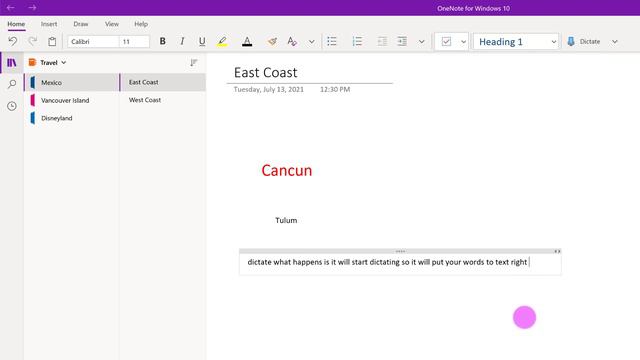Click the Redo icon
Viewport: 640px width, 360px height.
point(33,41)
